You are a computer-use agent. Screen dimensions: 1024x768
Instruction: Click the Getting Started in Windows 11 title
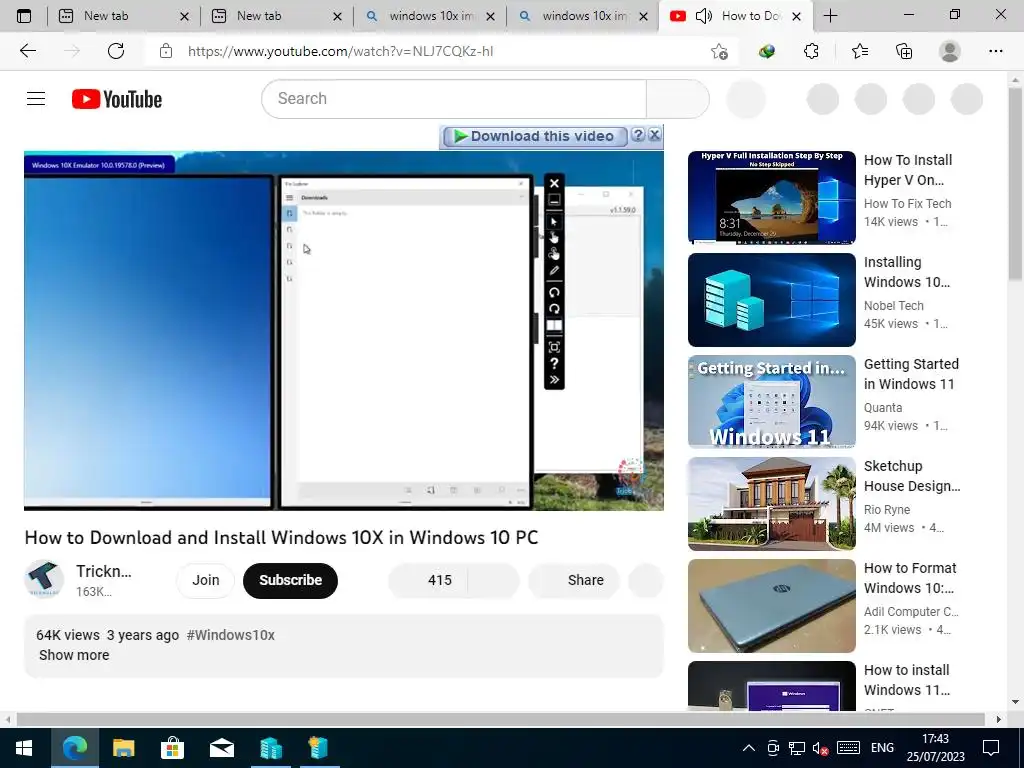(911, 374)
